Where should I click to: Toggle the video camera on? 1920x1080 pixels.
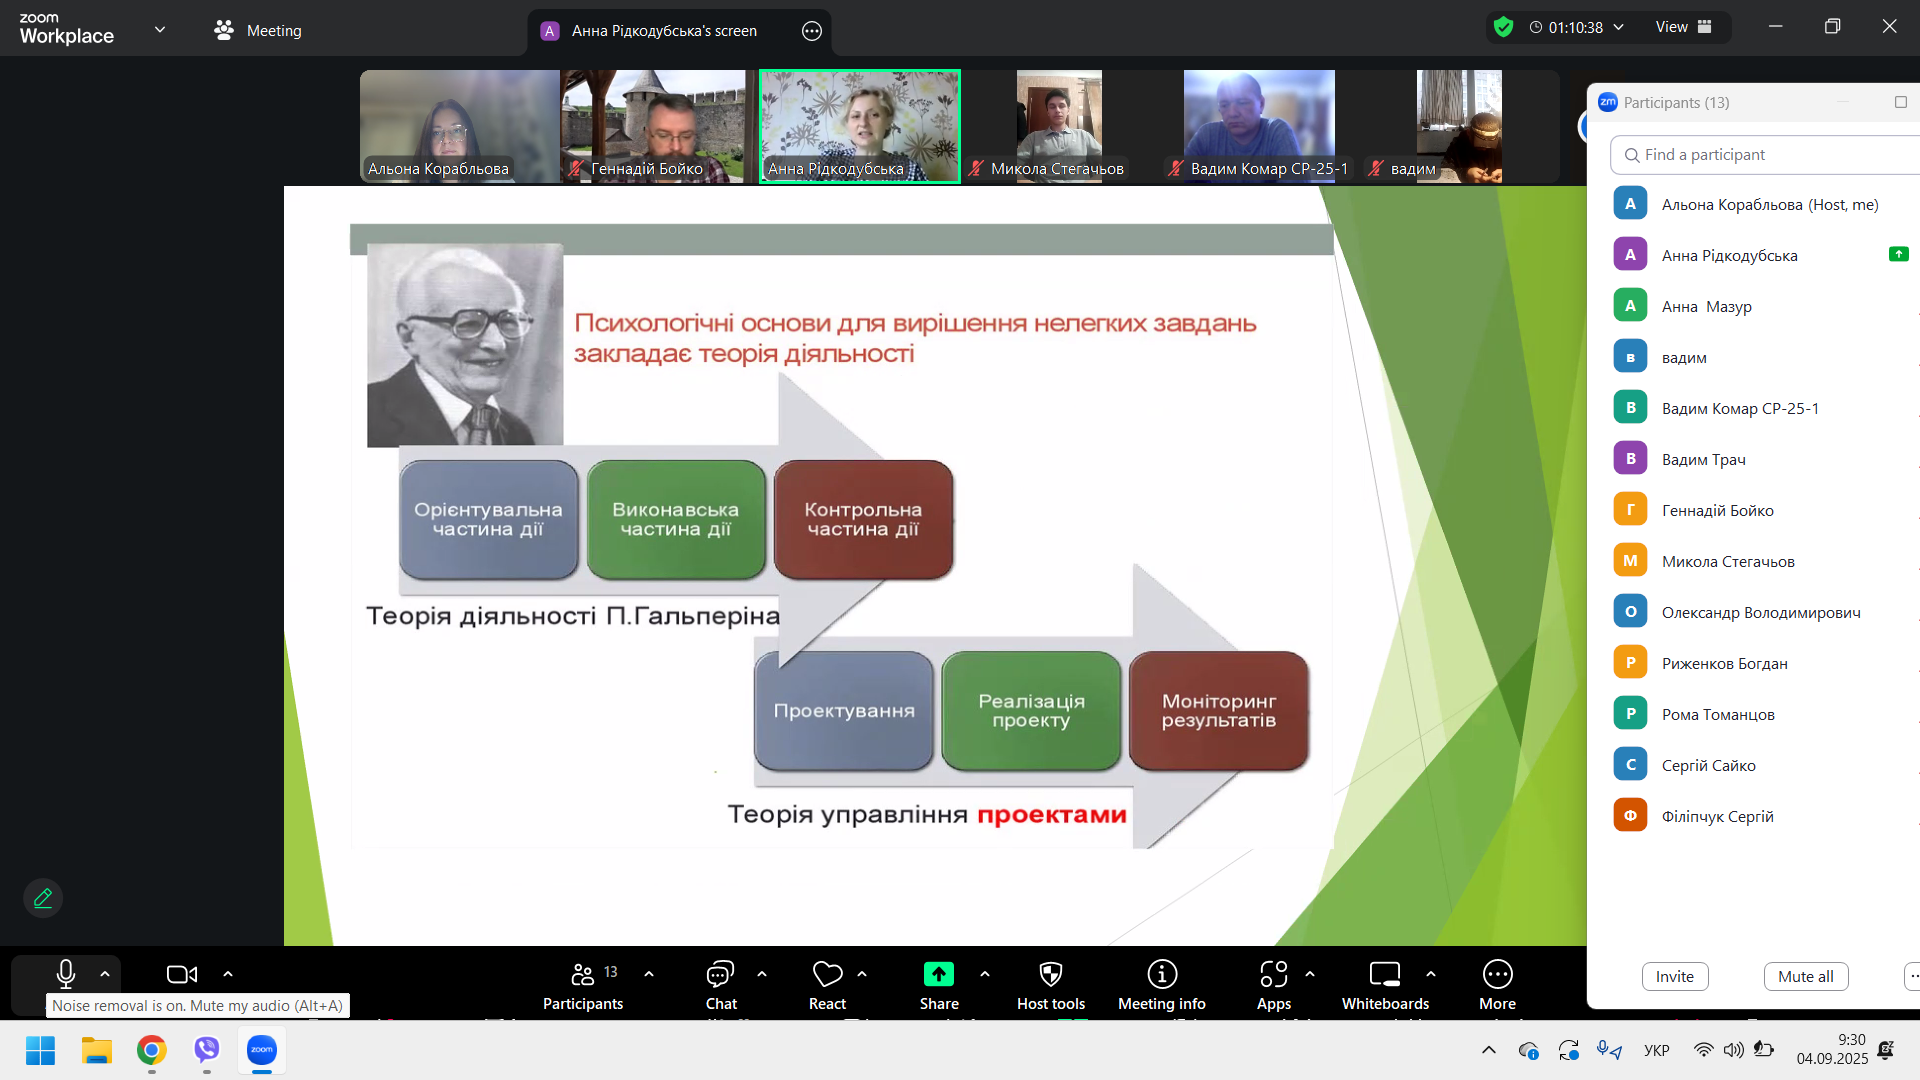(x=181, y=974)
